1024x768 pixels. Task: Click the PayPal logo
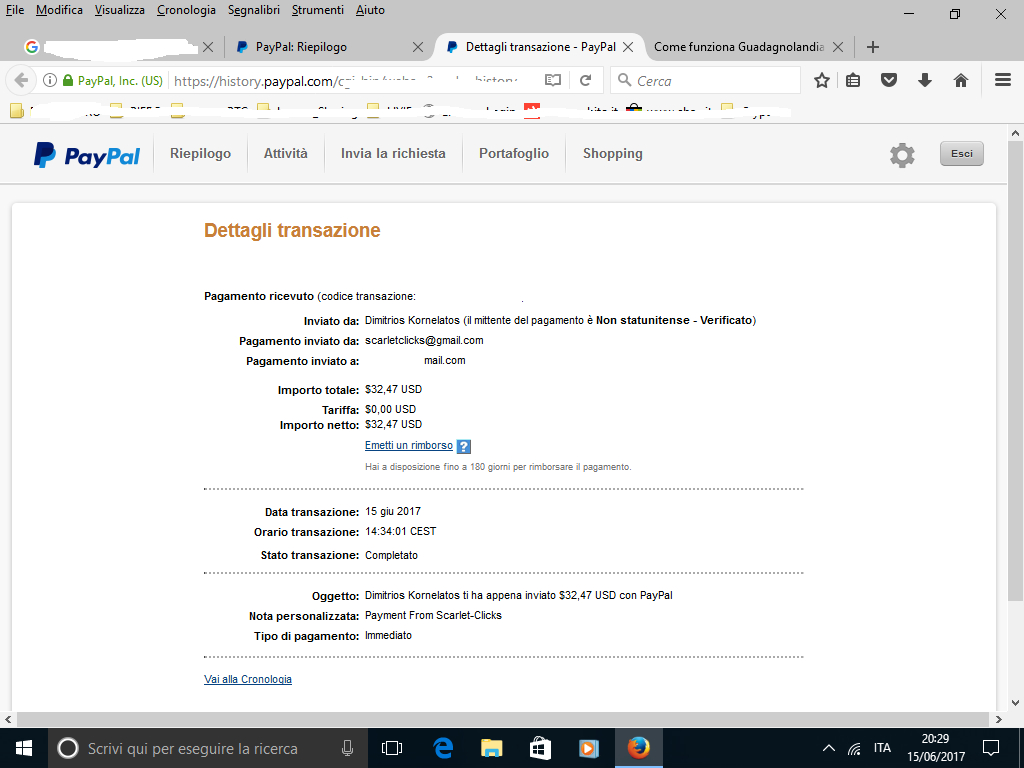click(x=87, y=155)
